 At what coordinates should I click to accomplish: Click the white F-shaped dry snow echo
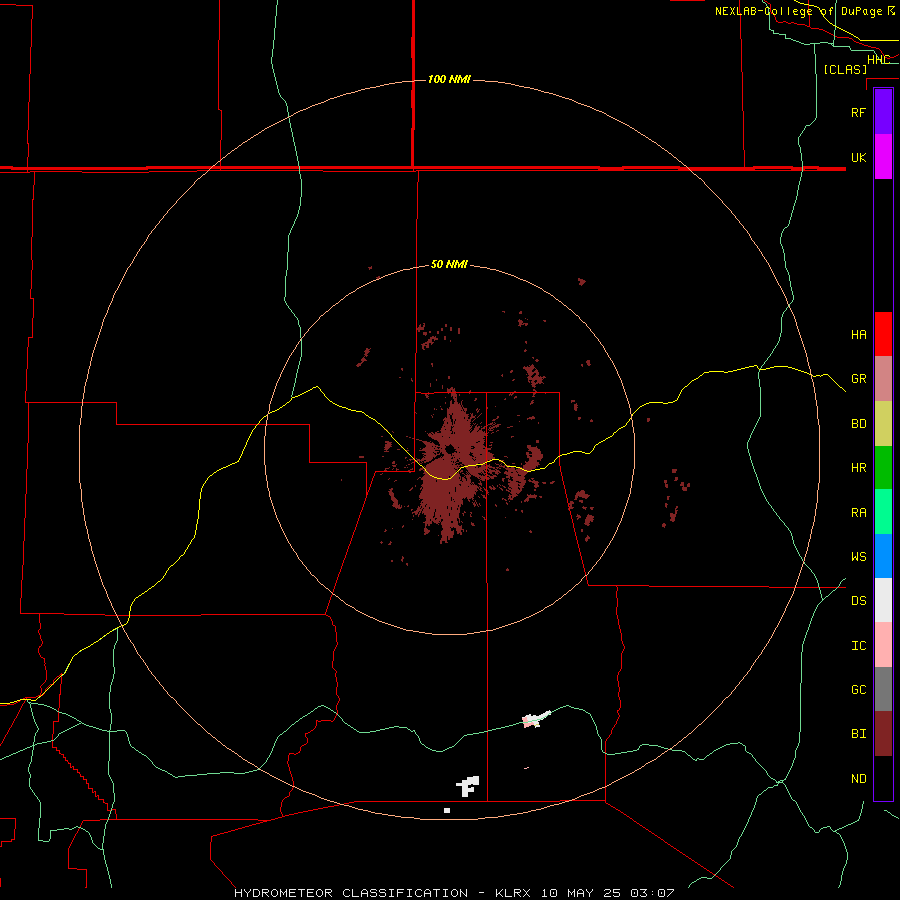[x=468, y=786]
